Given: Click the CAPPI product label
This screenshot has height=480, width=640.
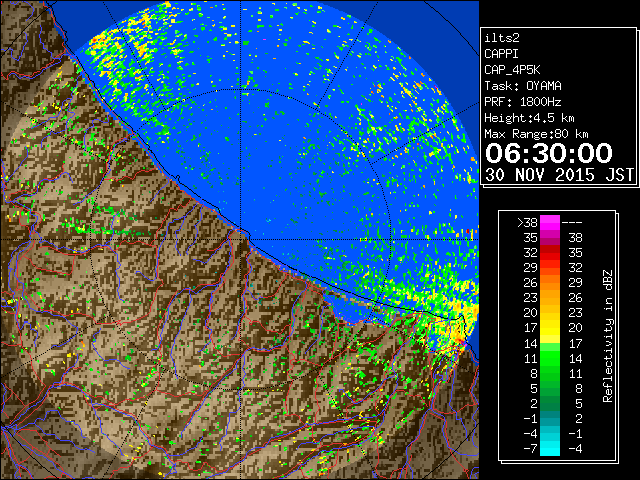Looking at the screenshot, I should coord(501,54).
